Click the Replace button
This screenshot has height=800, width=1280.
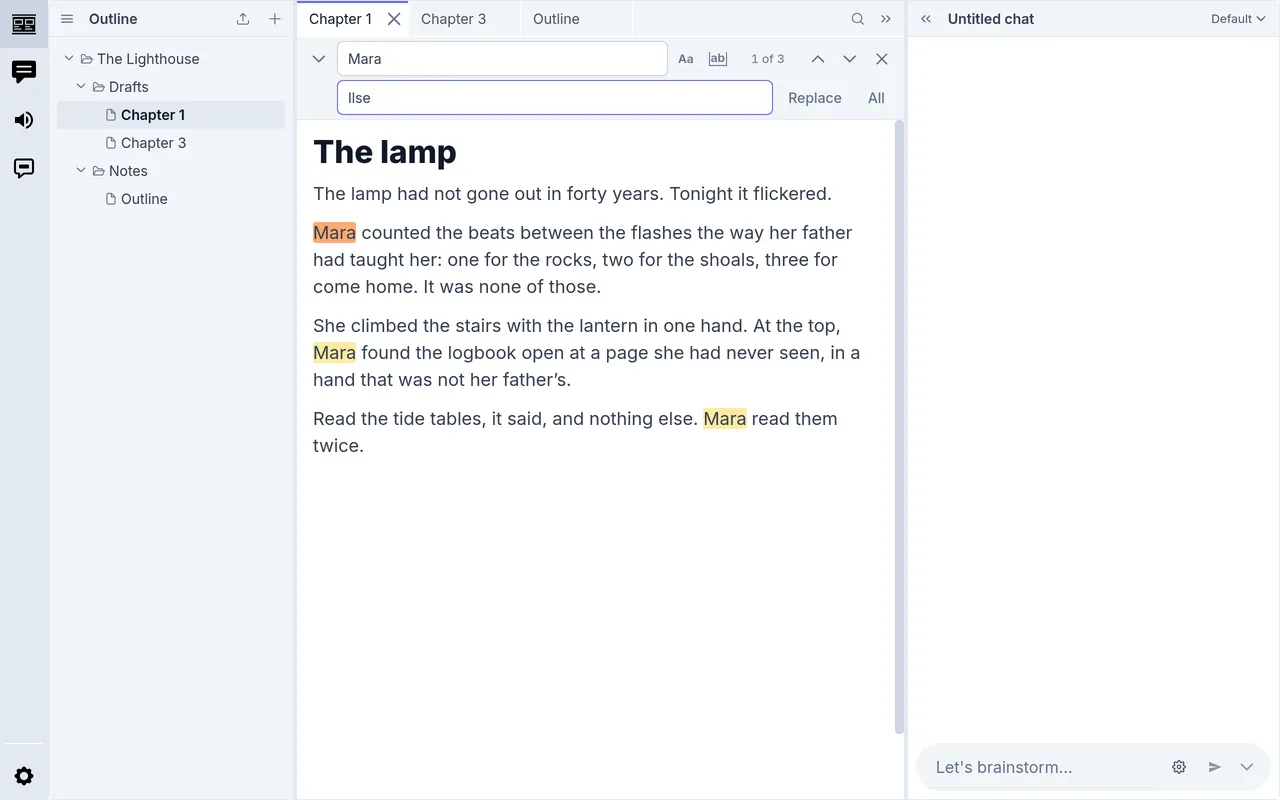(x=815, y=98)
